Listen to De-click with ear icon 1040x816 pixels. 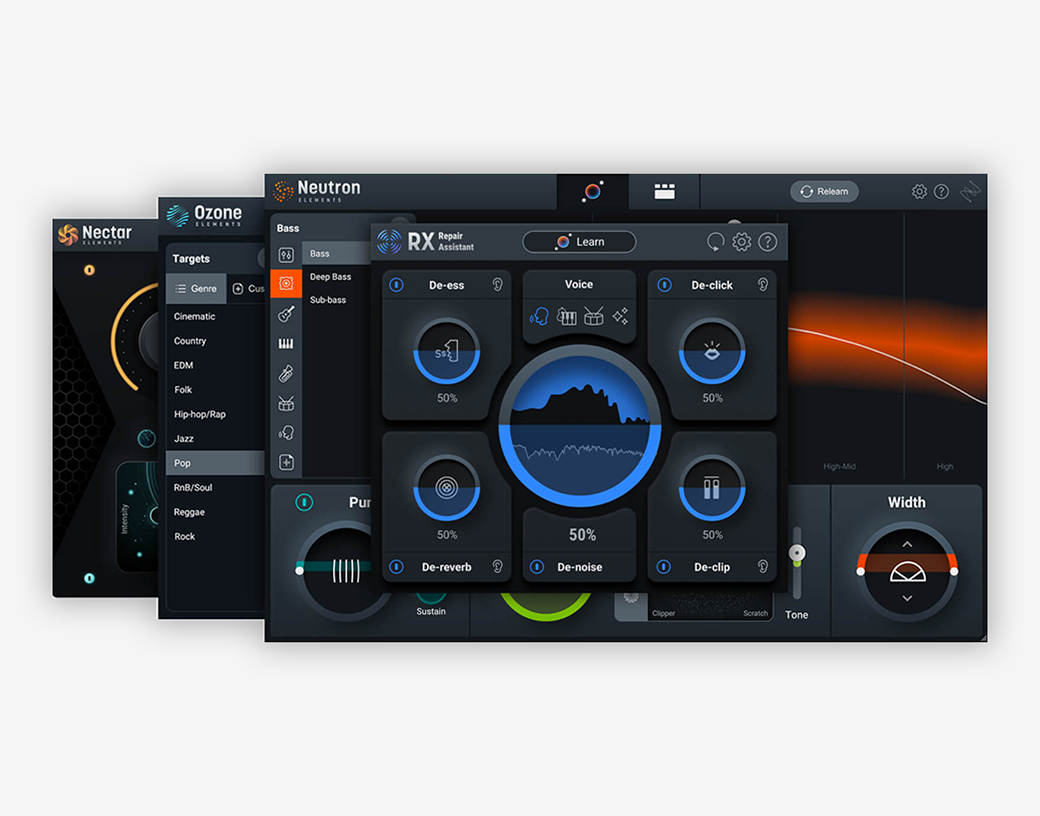click(763, 285)
